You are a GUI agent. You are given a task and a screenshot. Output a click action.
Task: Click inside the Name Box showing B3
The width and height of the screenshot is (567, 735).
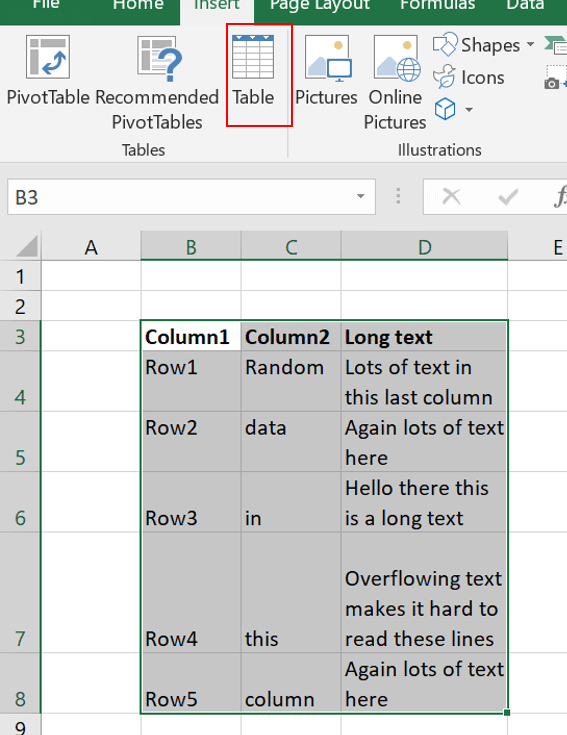coord(183,197)
